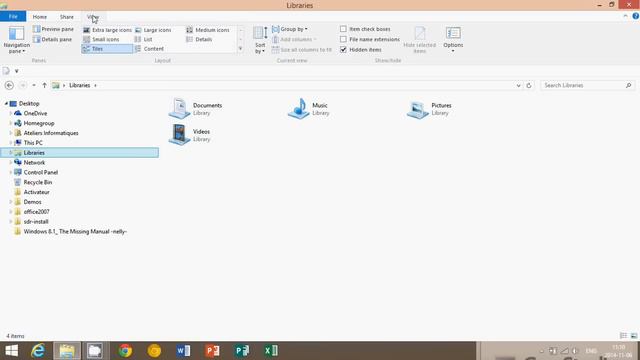Viewport: 640px width, 360px height.
Task: Expand the layout gallery more arrow
Action: point(240,49)
